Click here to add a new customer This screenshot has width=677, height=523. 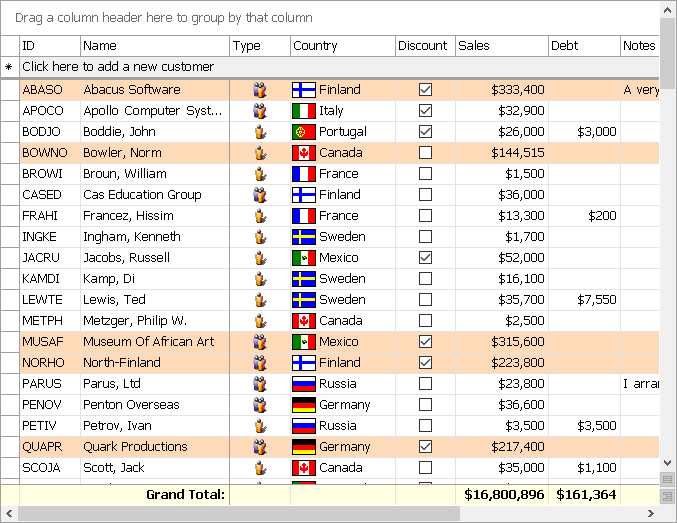click(x=118, y=67)
